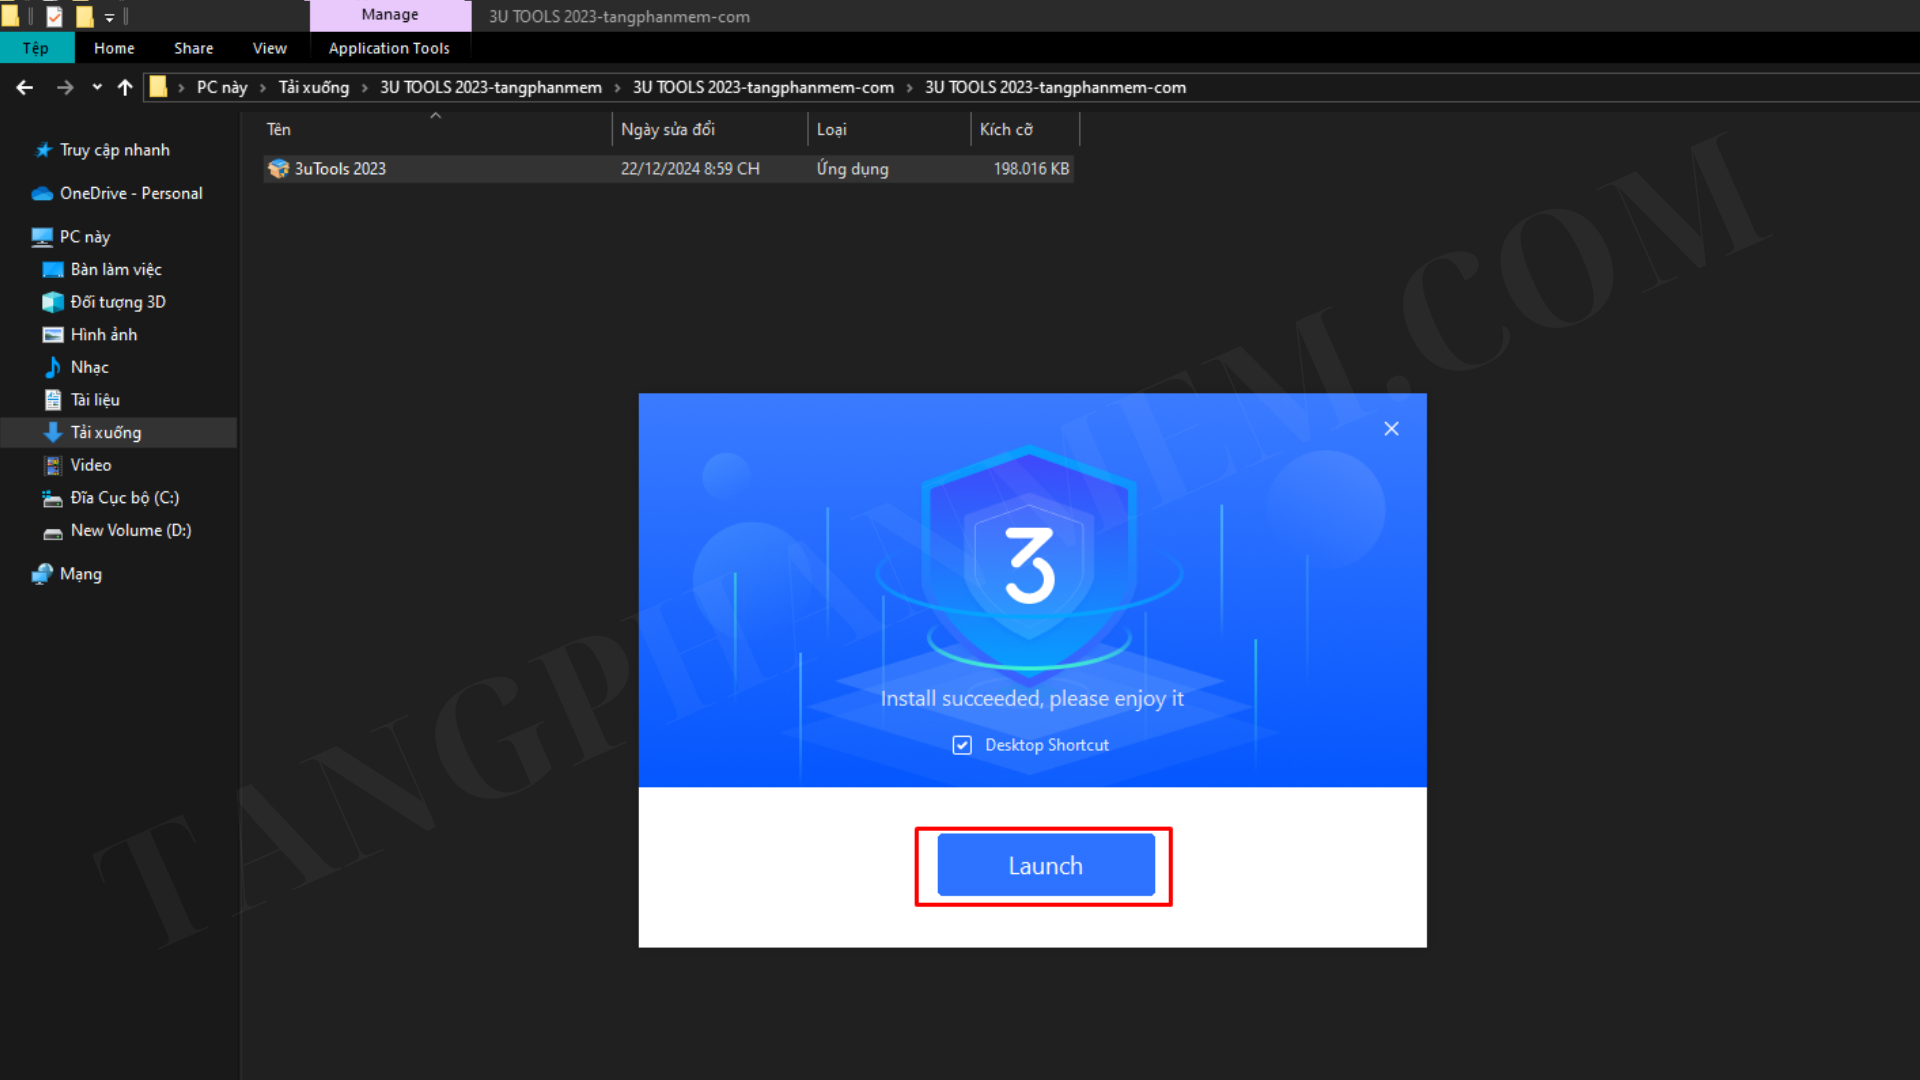The image size is (1920, 1080).
Task: Open Địa Cục bộ (C:) drive
Action: (x=124, y=498)
